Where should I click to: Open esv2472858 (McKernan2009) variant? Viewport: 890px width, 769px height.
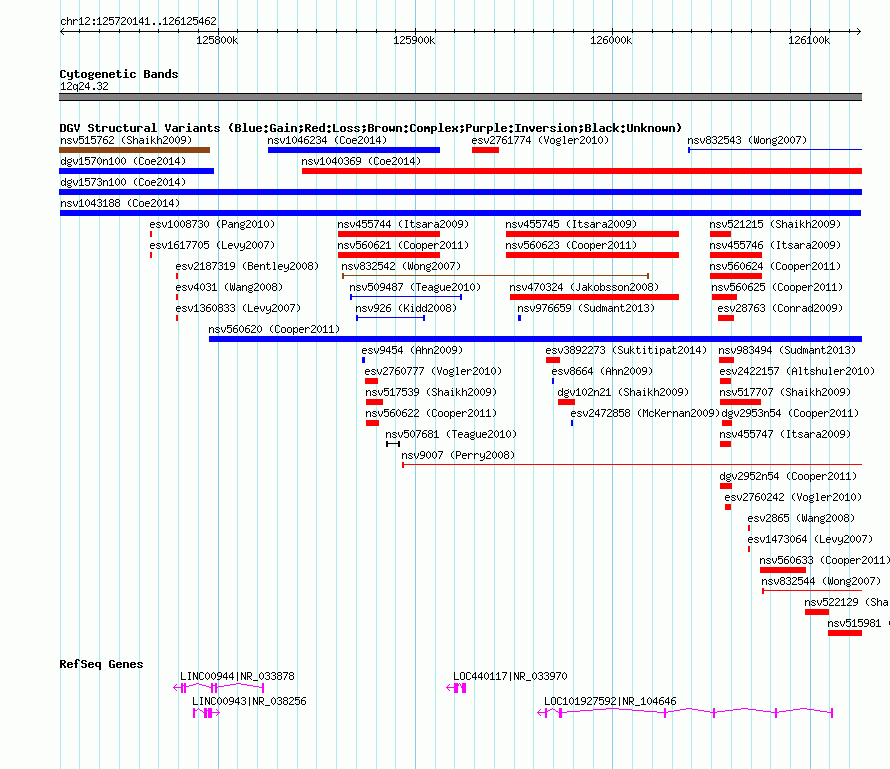[x=645, y=413]
